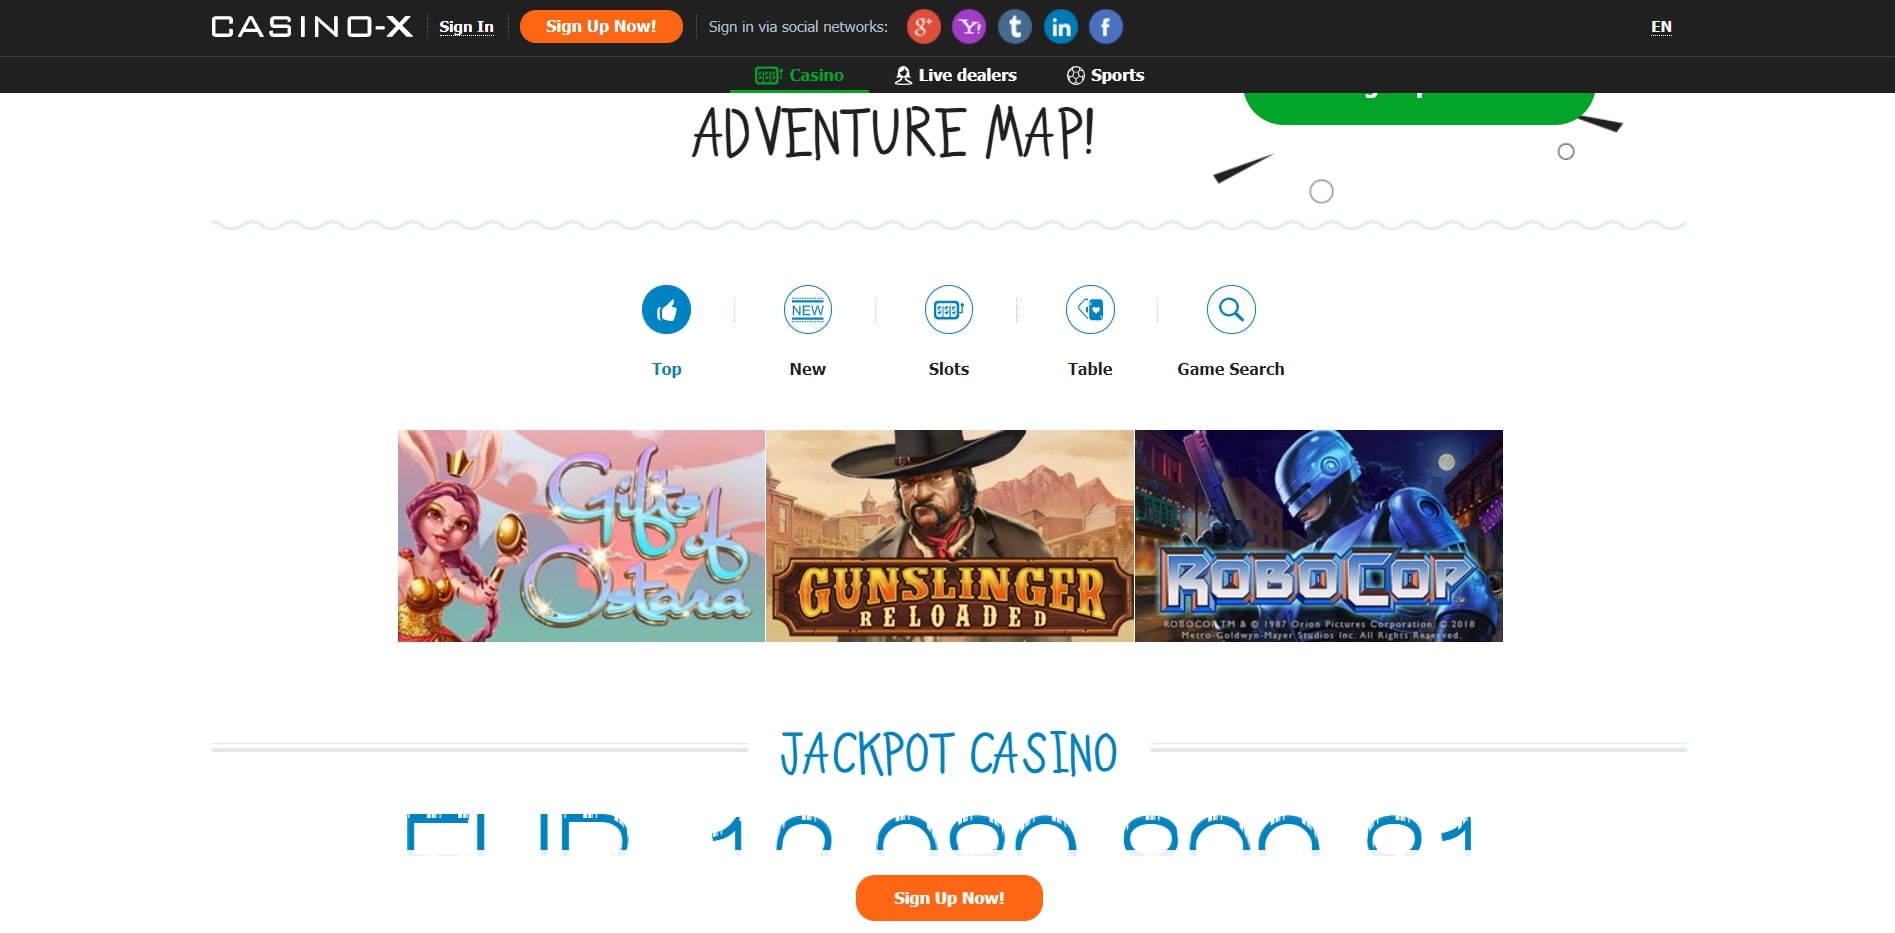This screenshot has width=1895, height=933.
Task: Select the Slots category icon
Action: (x=948, y=310)
